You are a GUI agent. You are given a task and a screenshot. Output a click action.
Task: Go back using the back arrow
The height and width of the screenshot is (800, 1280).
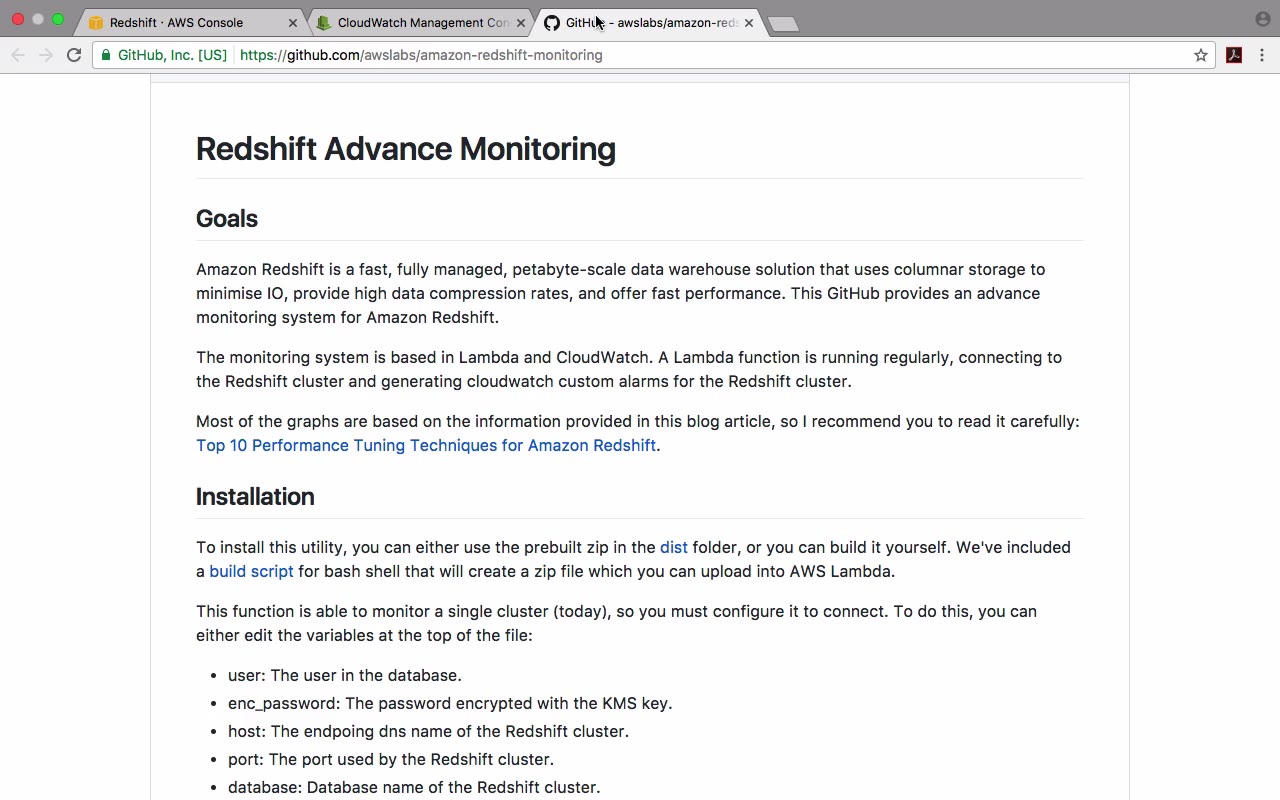18,55
